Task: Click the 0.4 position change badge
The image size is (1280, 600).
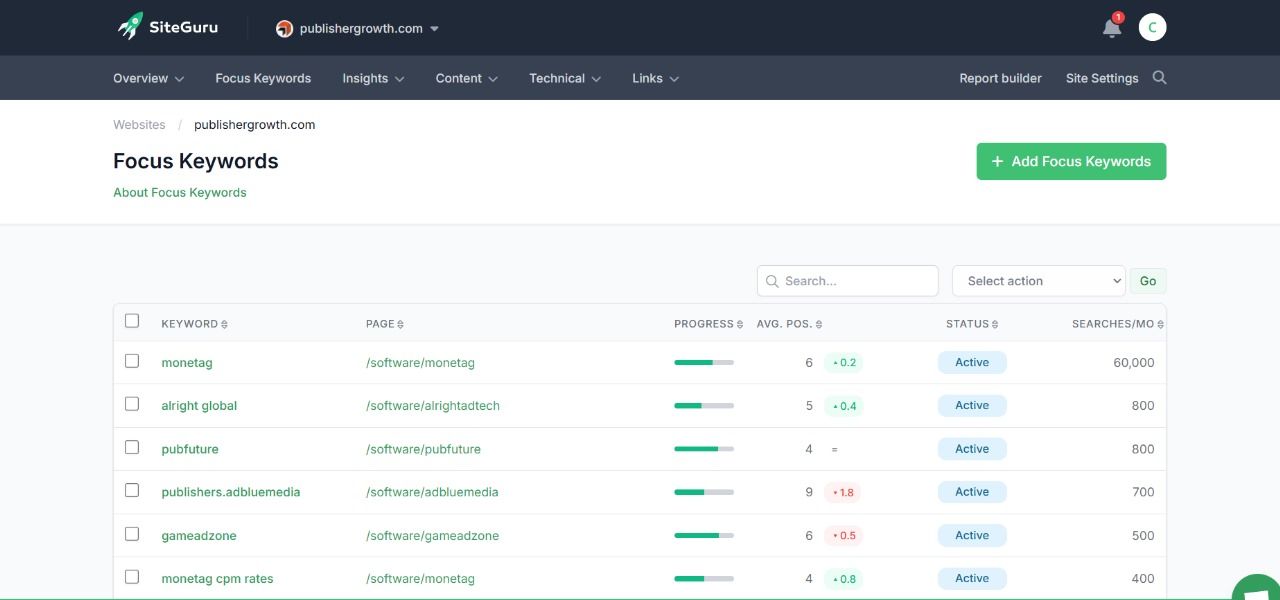Action: 844,406
